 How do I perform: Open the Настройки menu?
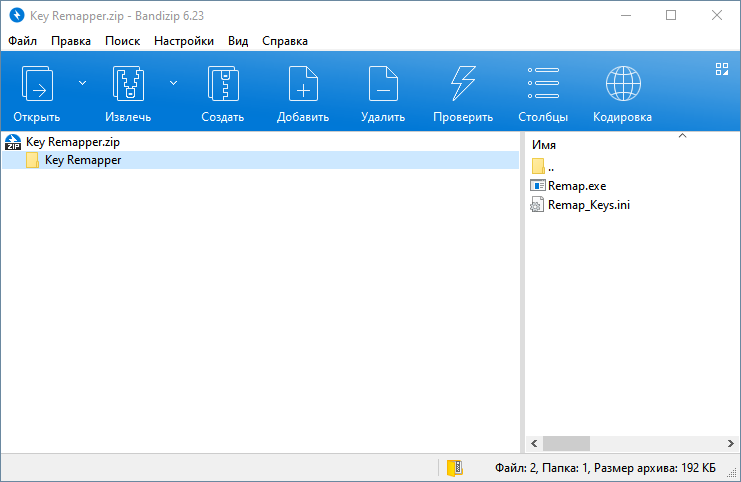click(184, 41)
